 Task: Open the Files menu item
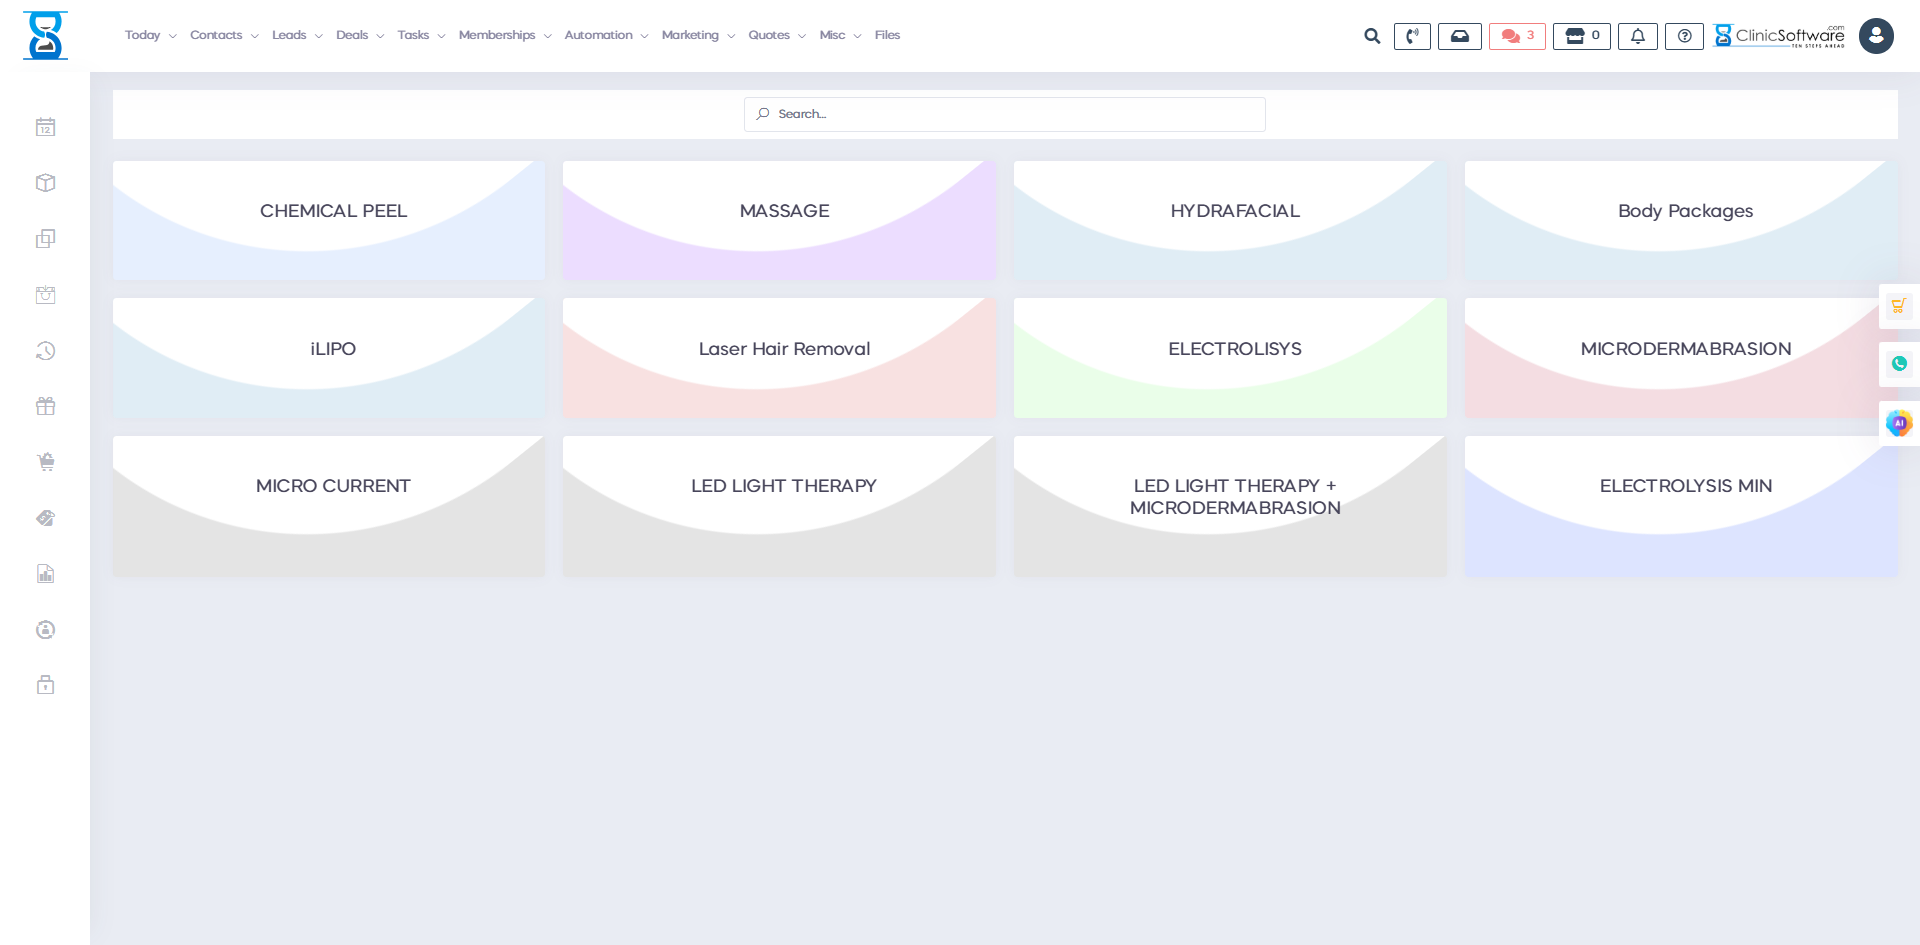[x=887, y=35]
